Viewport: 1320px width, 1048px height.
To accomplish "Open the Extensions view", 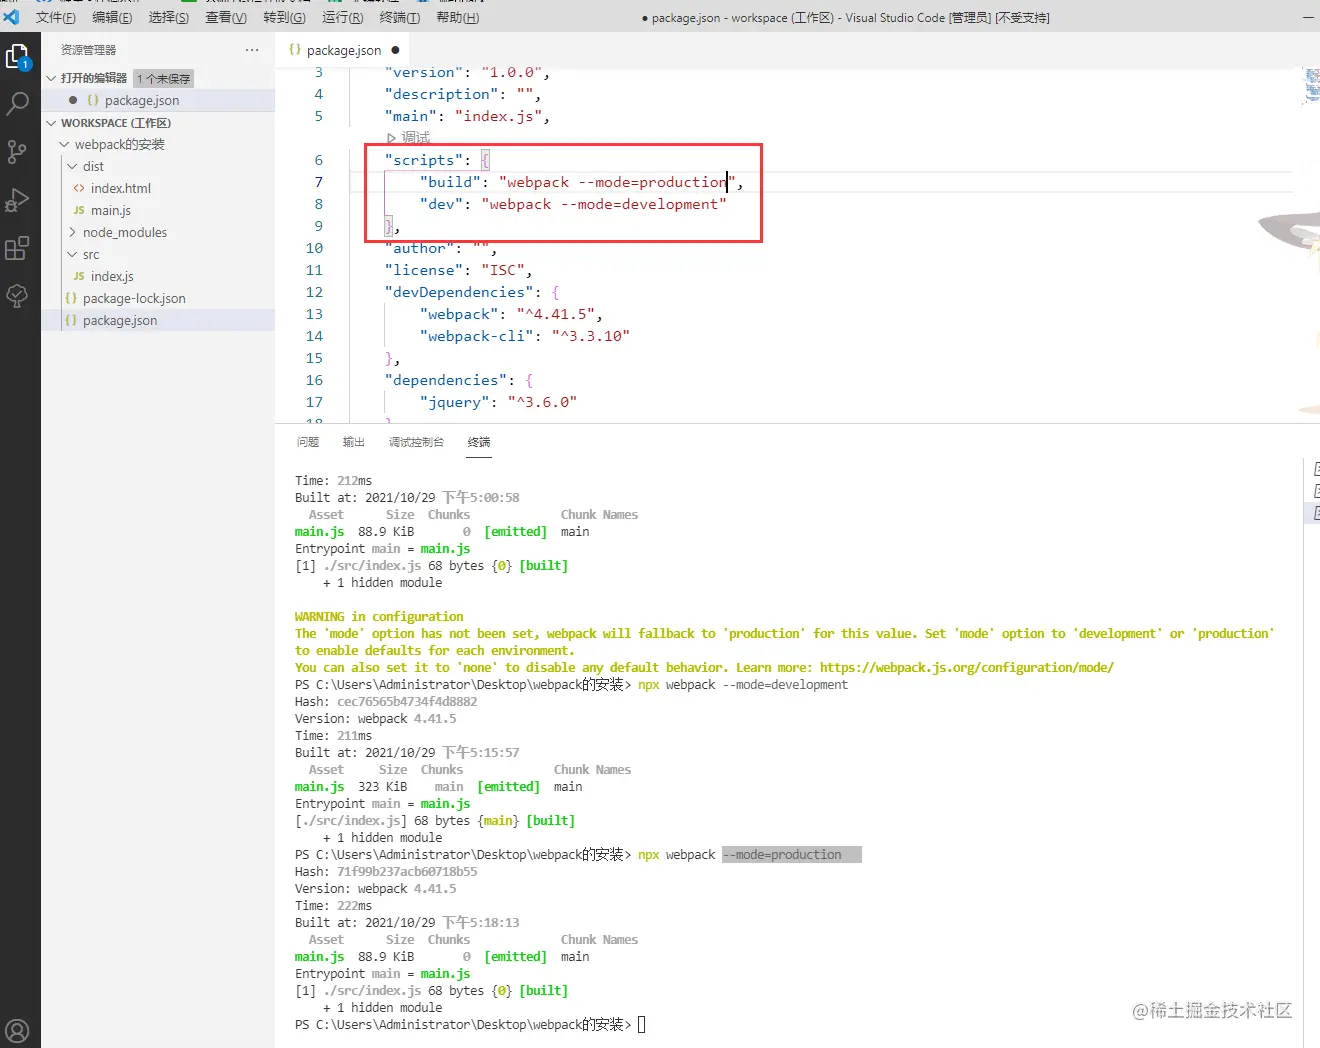I will pos(17,248).
